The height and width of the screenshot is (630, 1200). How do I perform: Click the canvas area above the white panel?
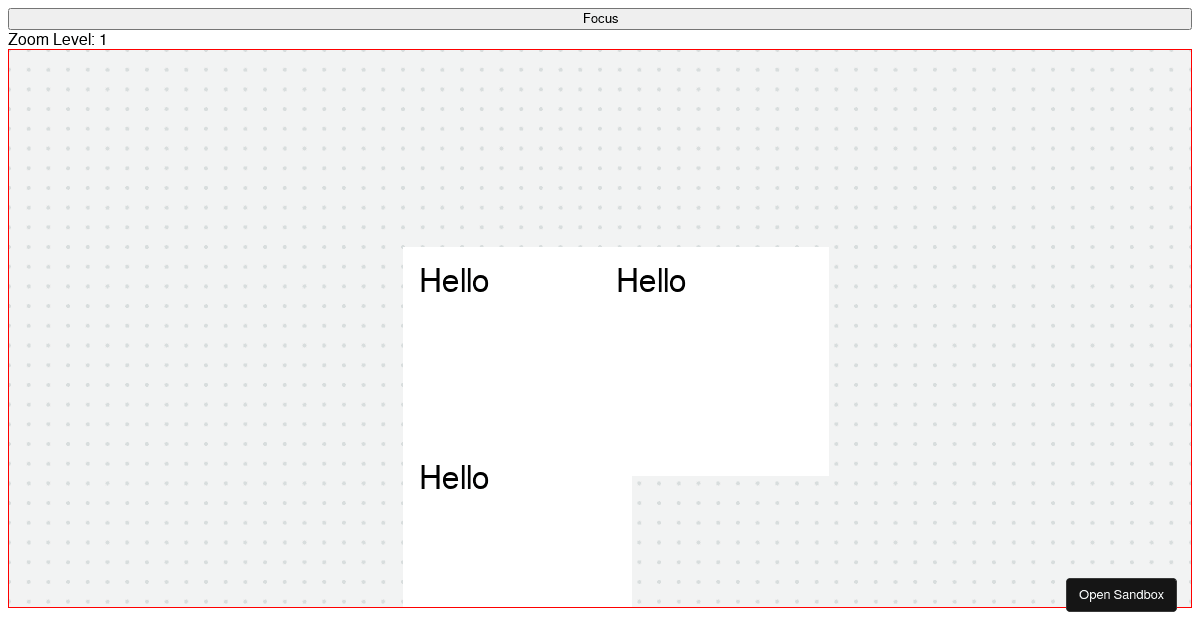(615, 150)
